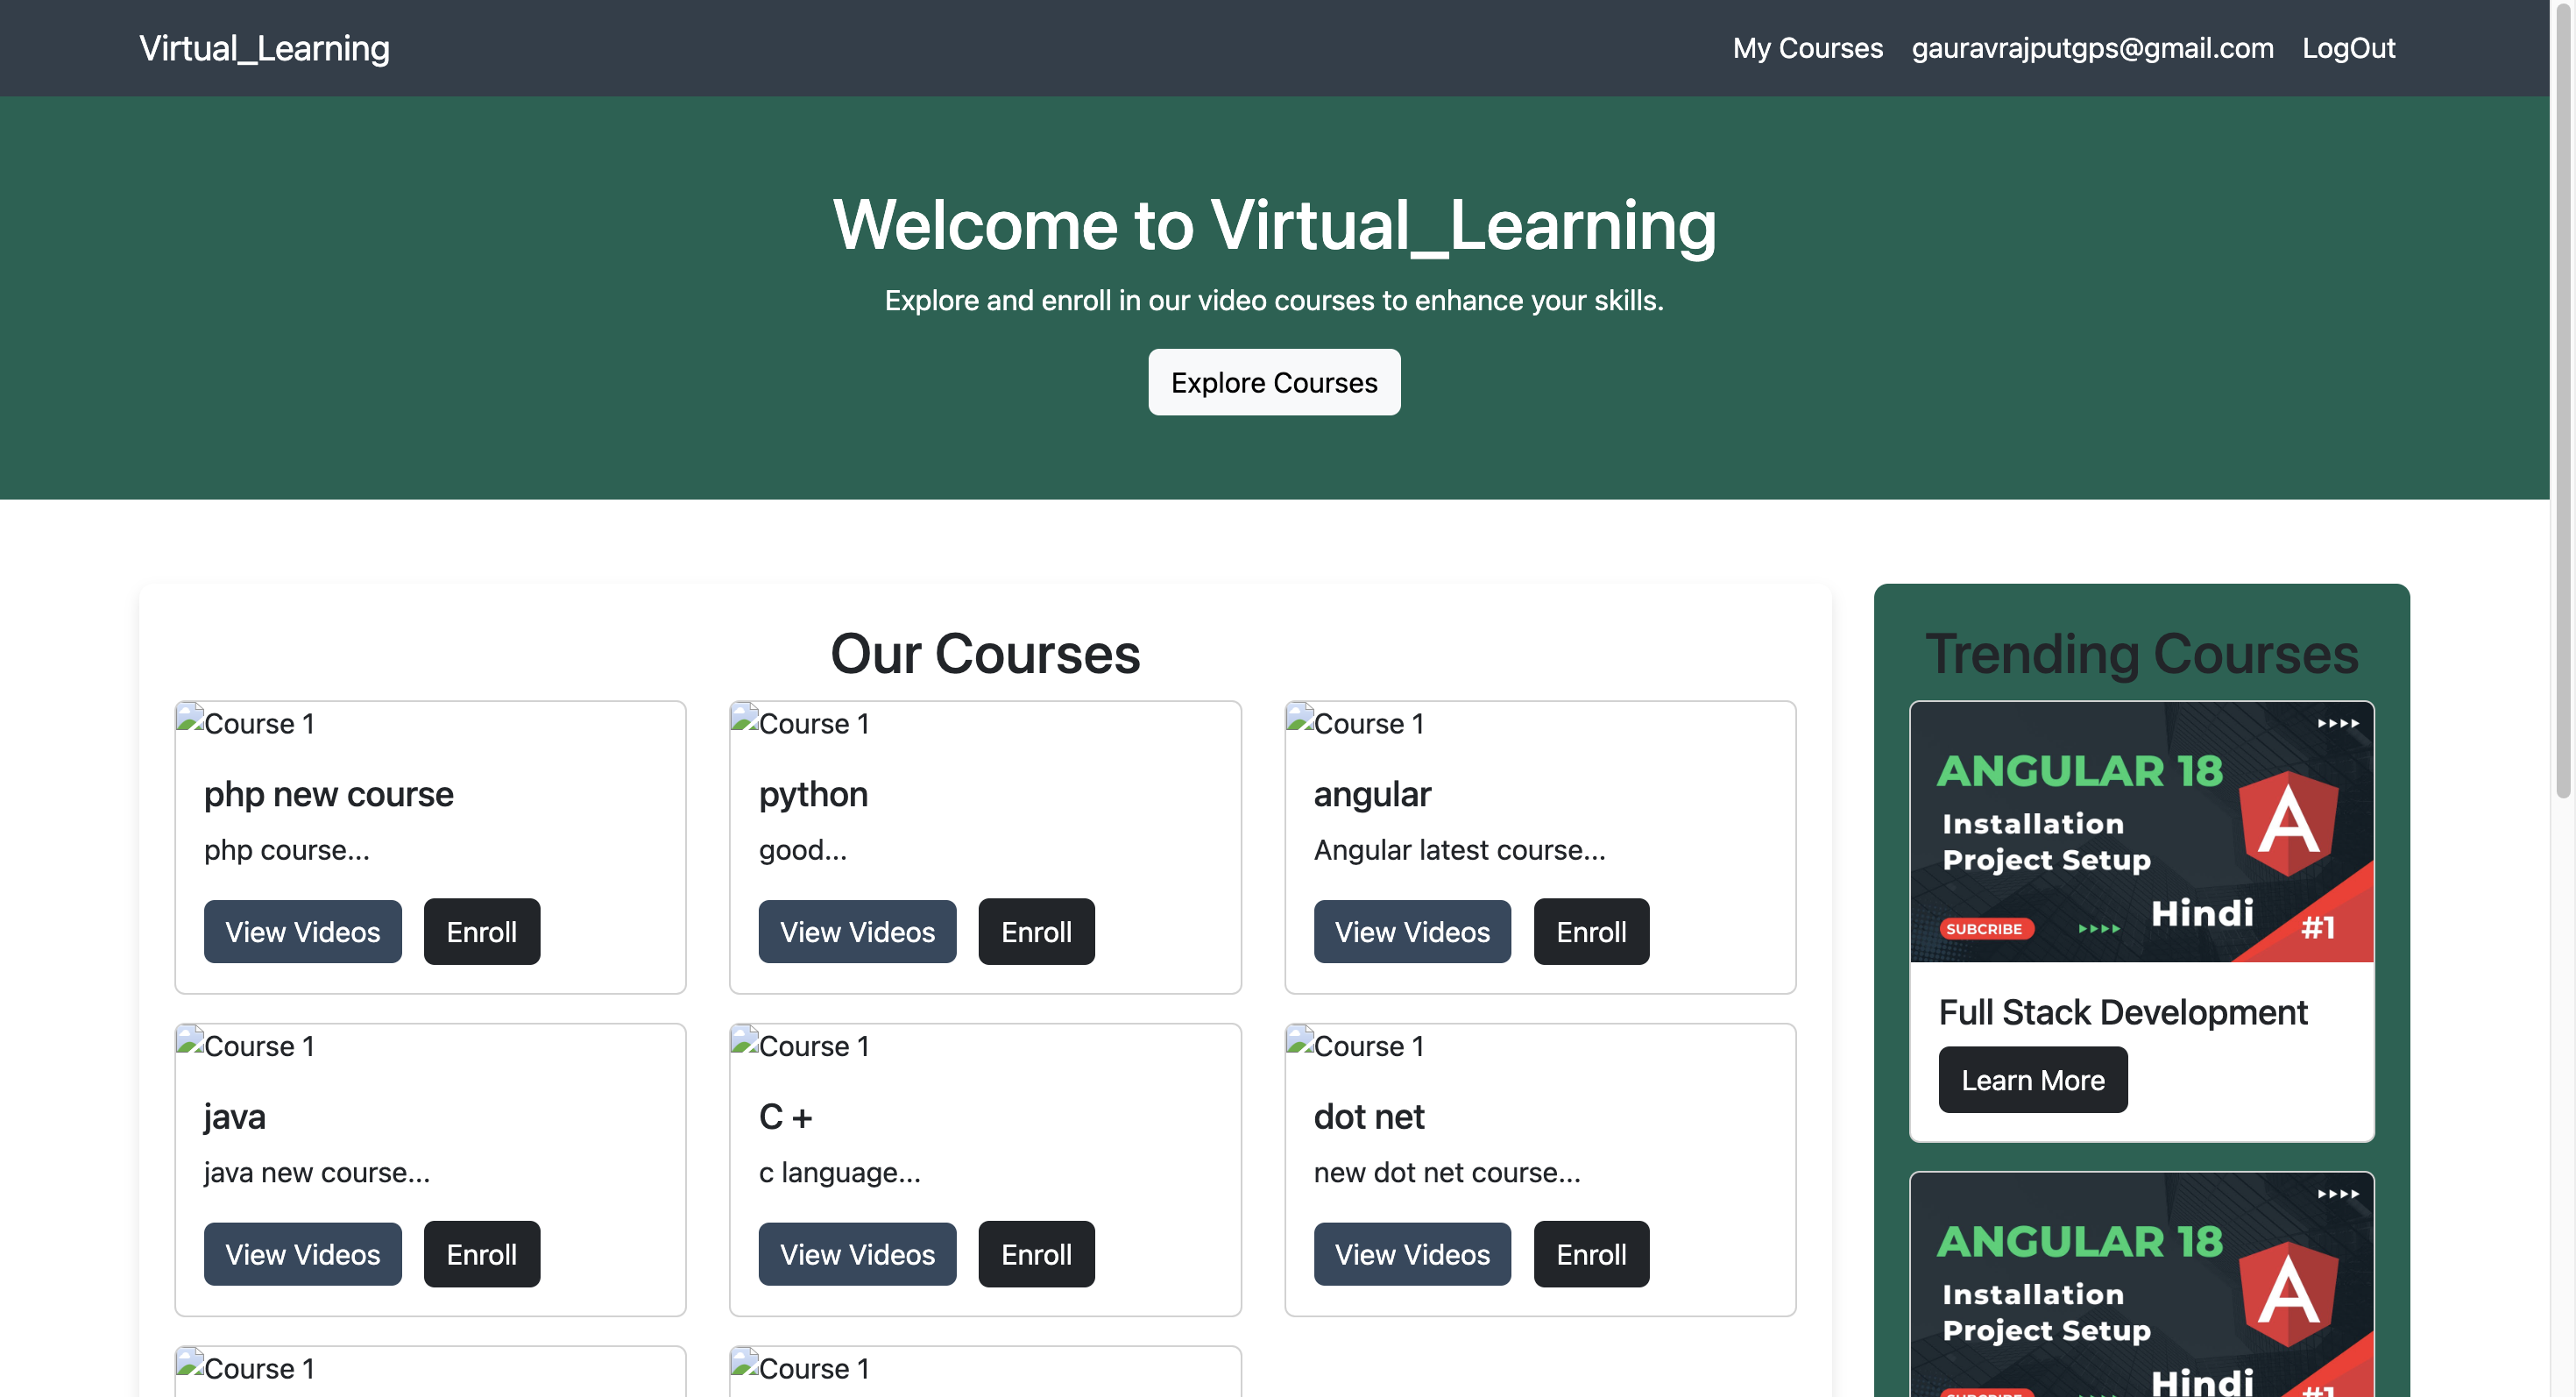View Videos for php new course
The height and width of the screenshot is (1397, 2576).
click(302, 931)
